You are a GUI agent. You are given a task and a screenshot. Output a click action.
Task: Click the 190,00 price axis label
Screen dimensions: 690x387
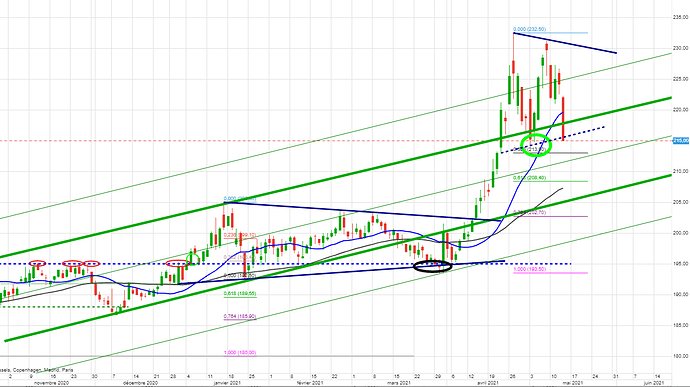[x=681, y=295]
